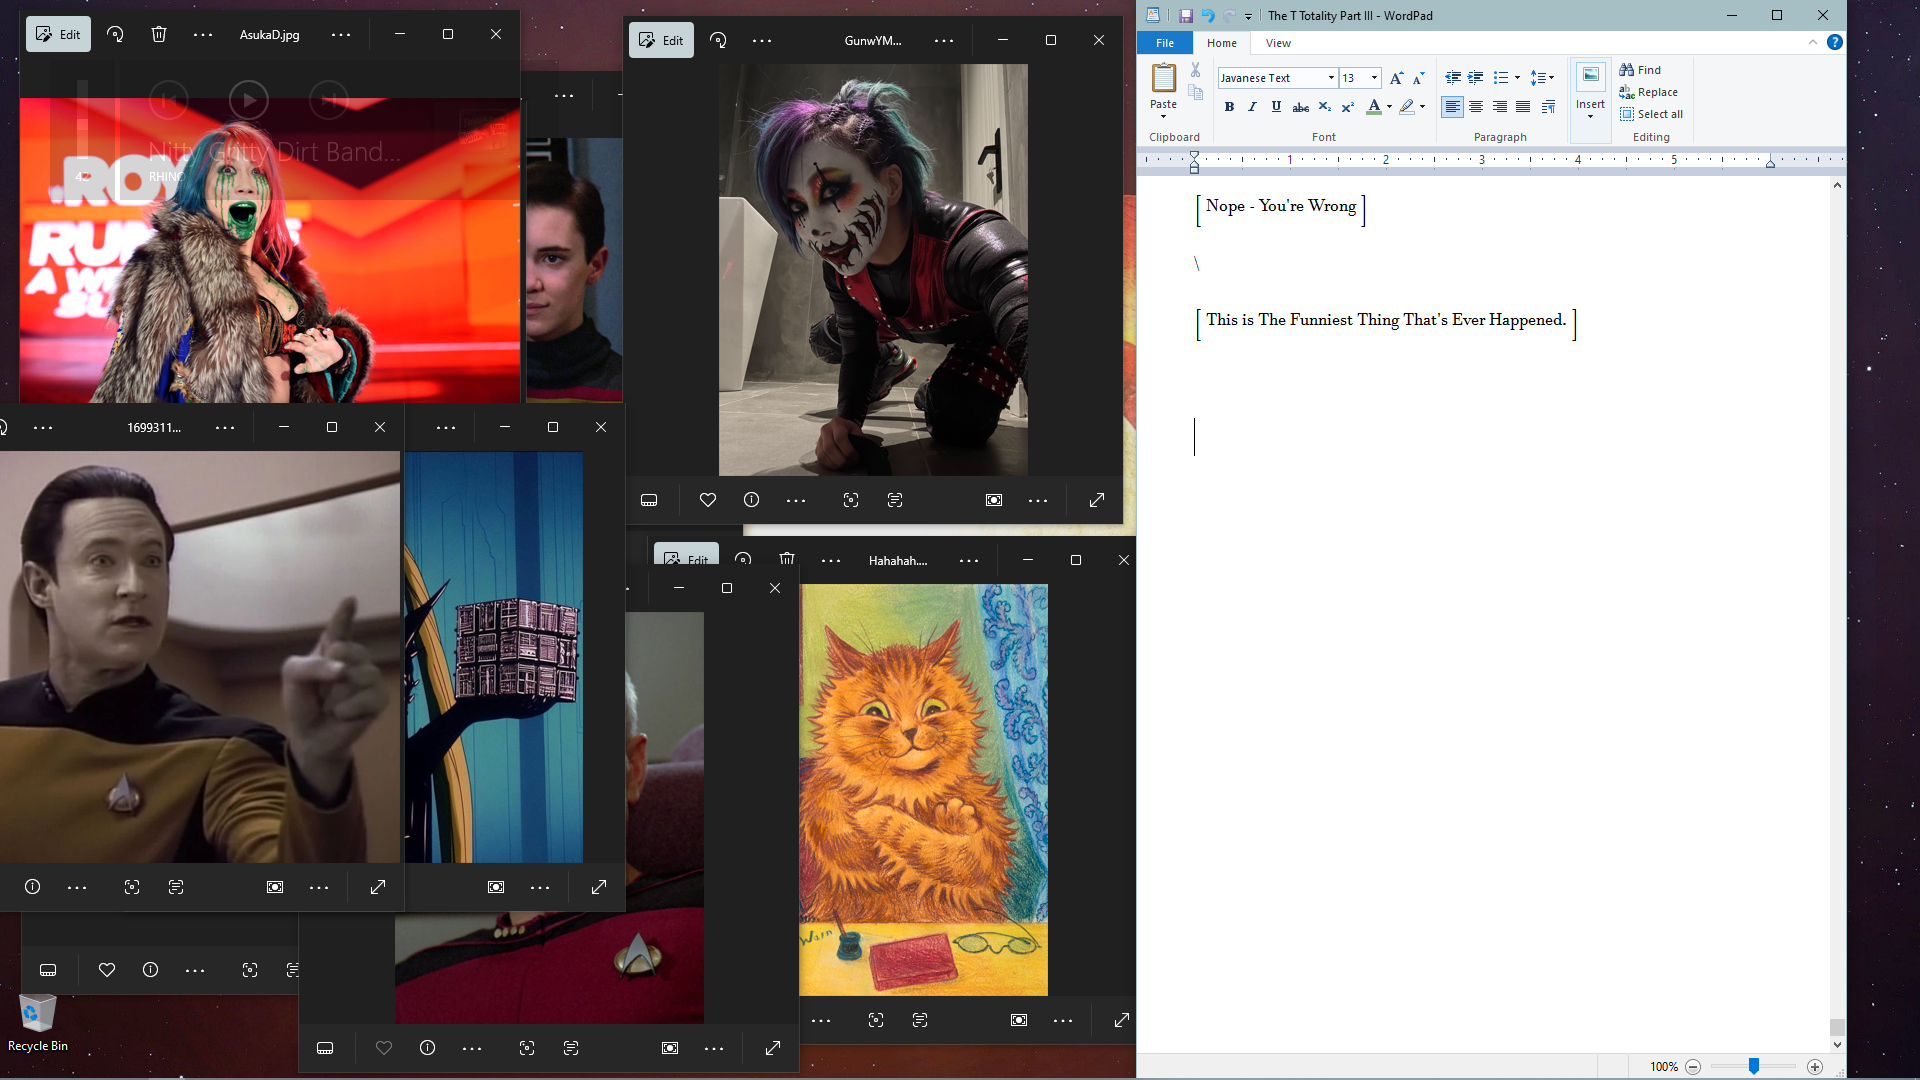Favorite the GunwYM photo with the heart icon

click(708, 500)
